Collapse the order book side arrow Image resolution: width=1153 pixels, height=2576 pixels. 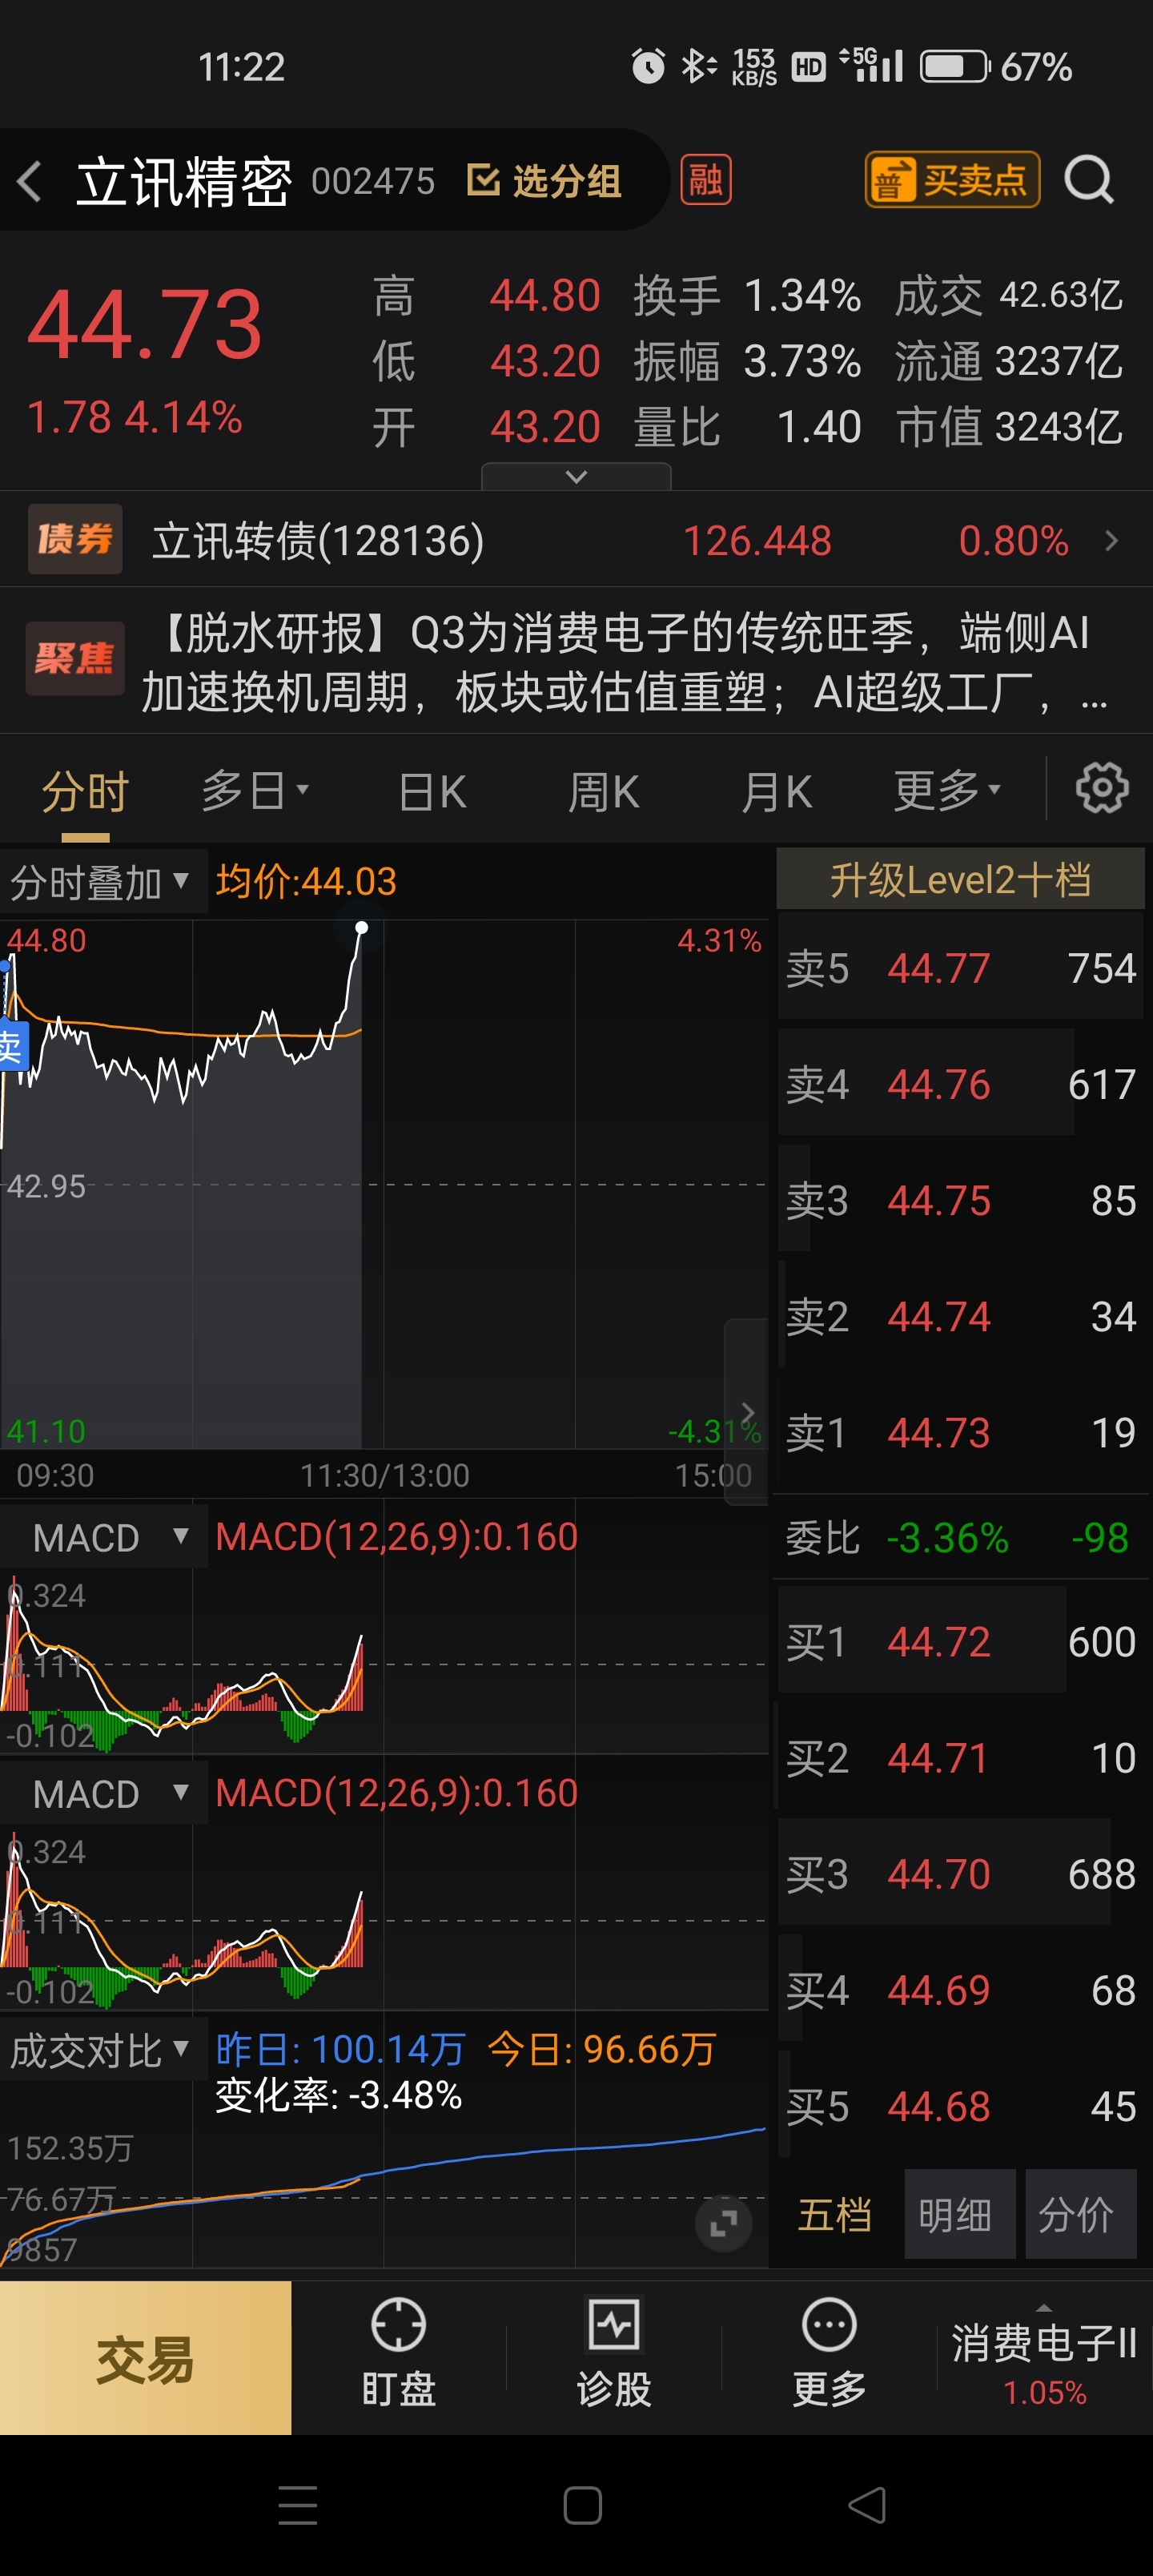pos(746,1411)
